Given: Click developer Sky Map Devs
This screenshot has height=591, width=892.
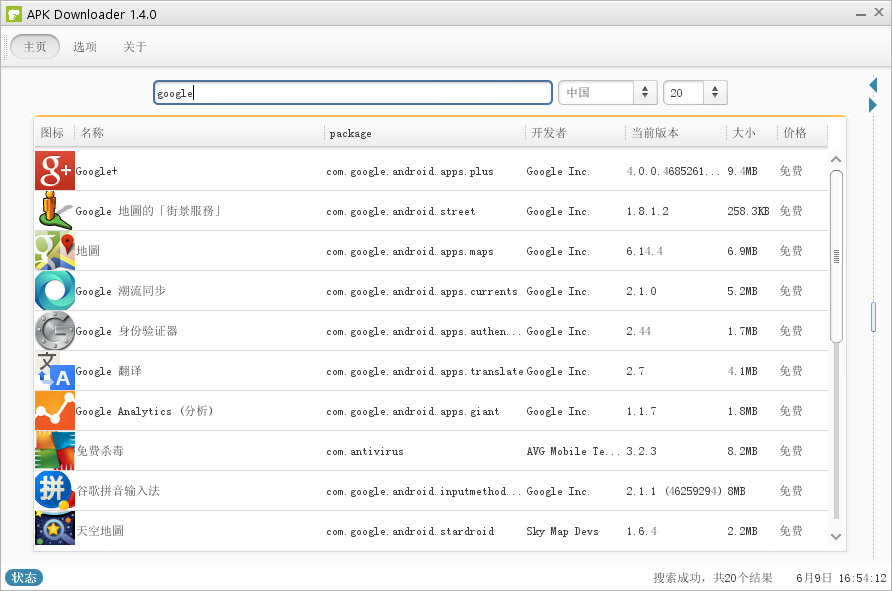Looking at the screenshot, I should [562, 531].
